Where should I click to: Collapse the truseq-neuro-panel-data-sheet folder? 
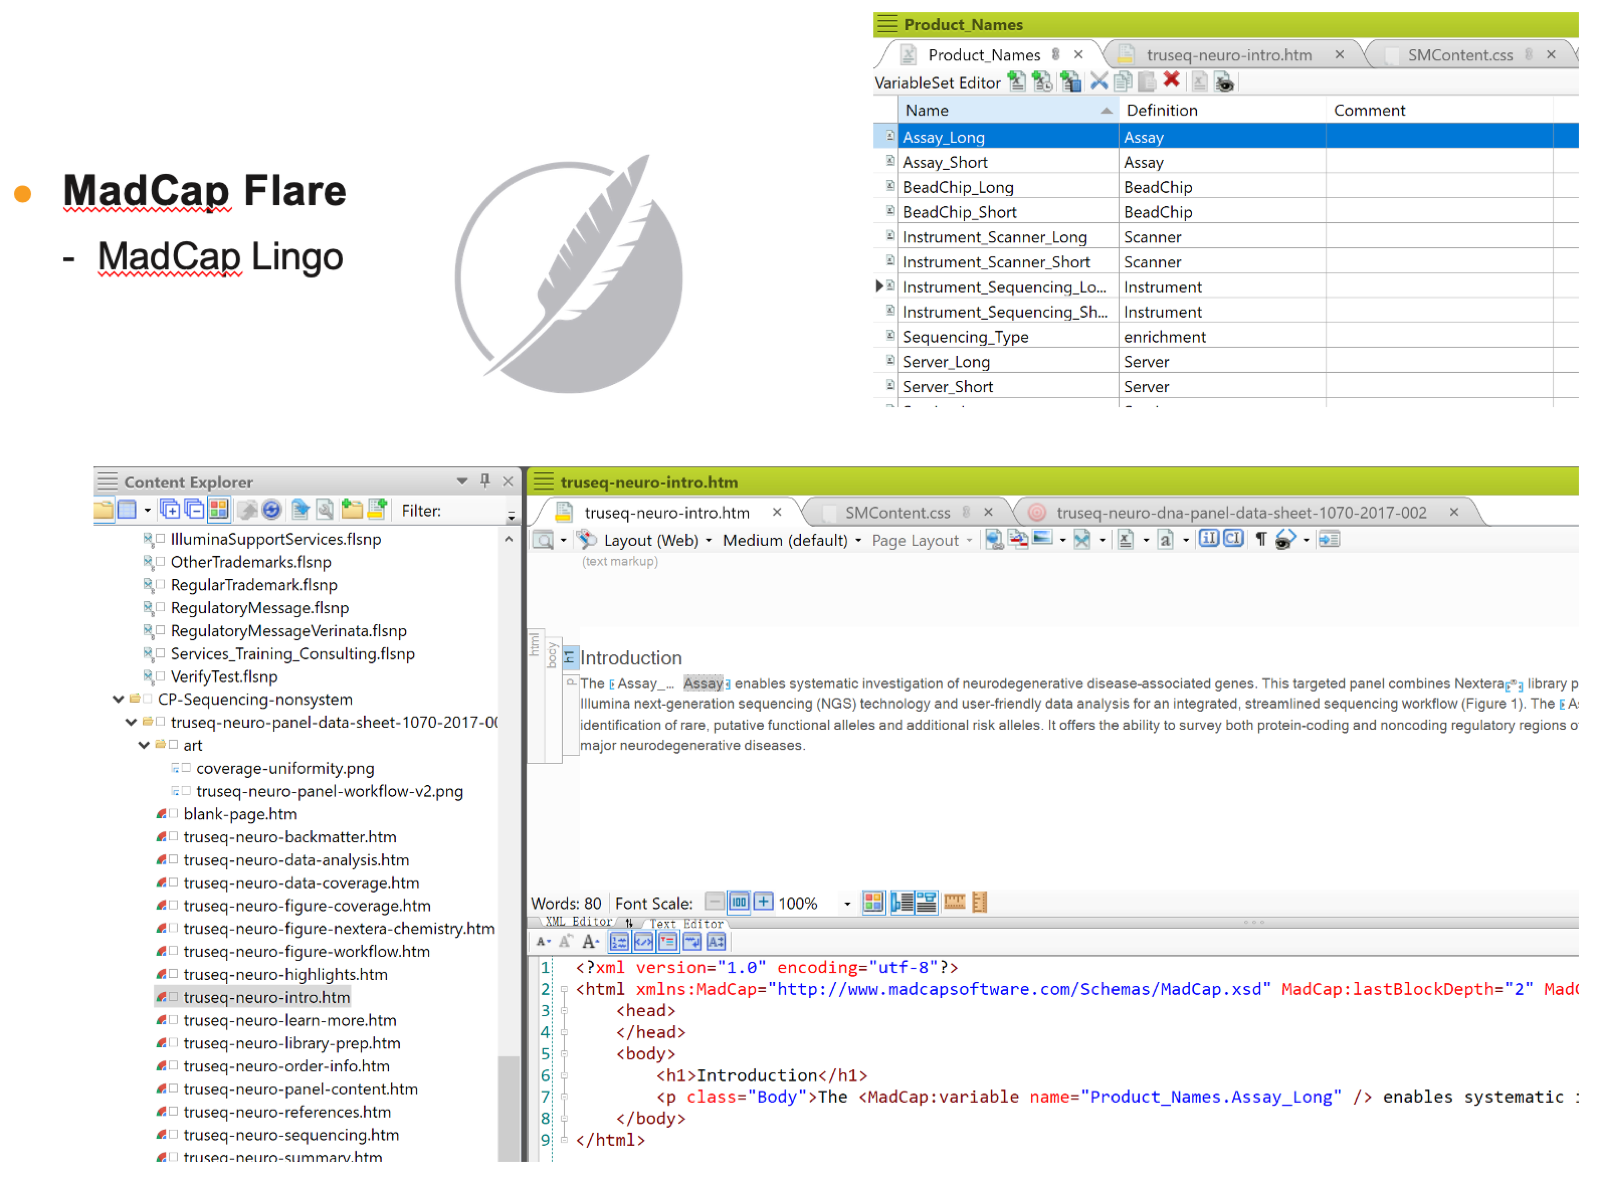[132, 722]
